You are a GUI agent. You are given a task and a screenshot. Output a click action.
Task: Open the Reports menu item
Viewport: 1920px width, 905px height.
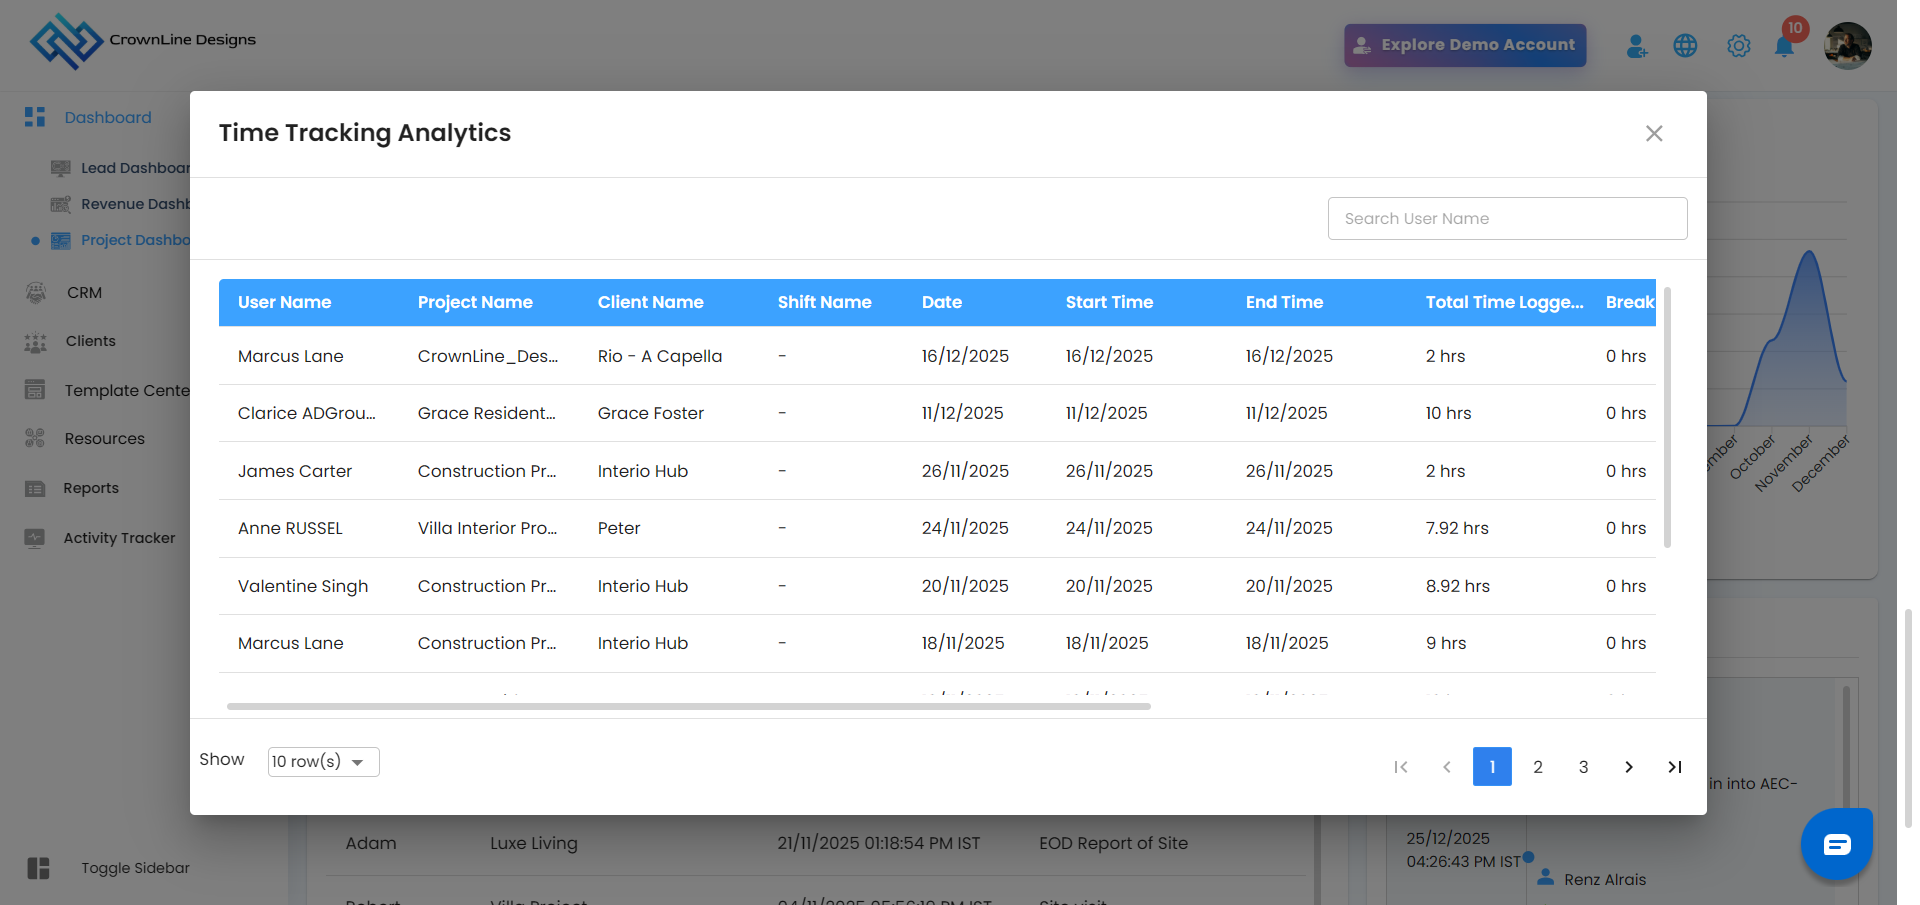[91, 488]
